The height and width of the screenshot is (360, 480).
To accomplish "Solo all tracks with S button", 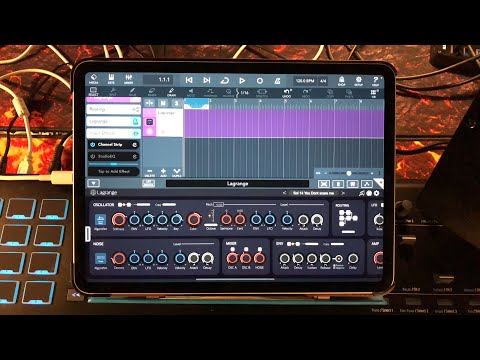I will 176,103.
